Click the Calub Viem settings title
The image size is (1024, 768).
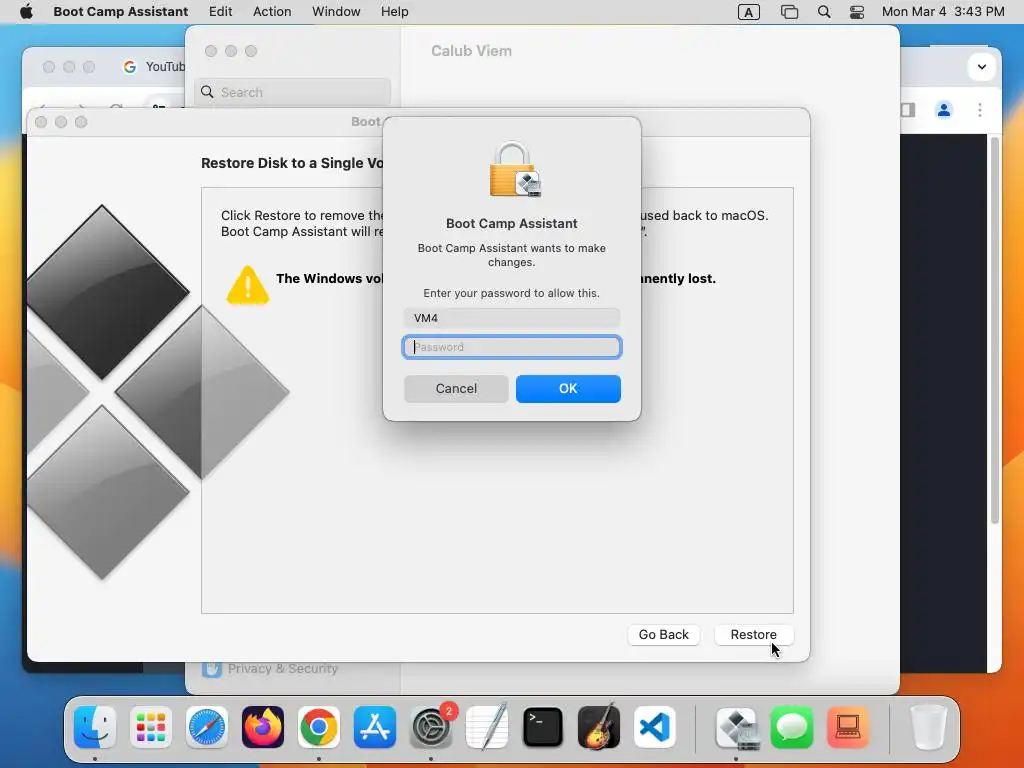pyautogui.click(x=472, y=51)
